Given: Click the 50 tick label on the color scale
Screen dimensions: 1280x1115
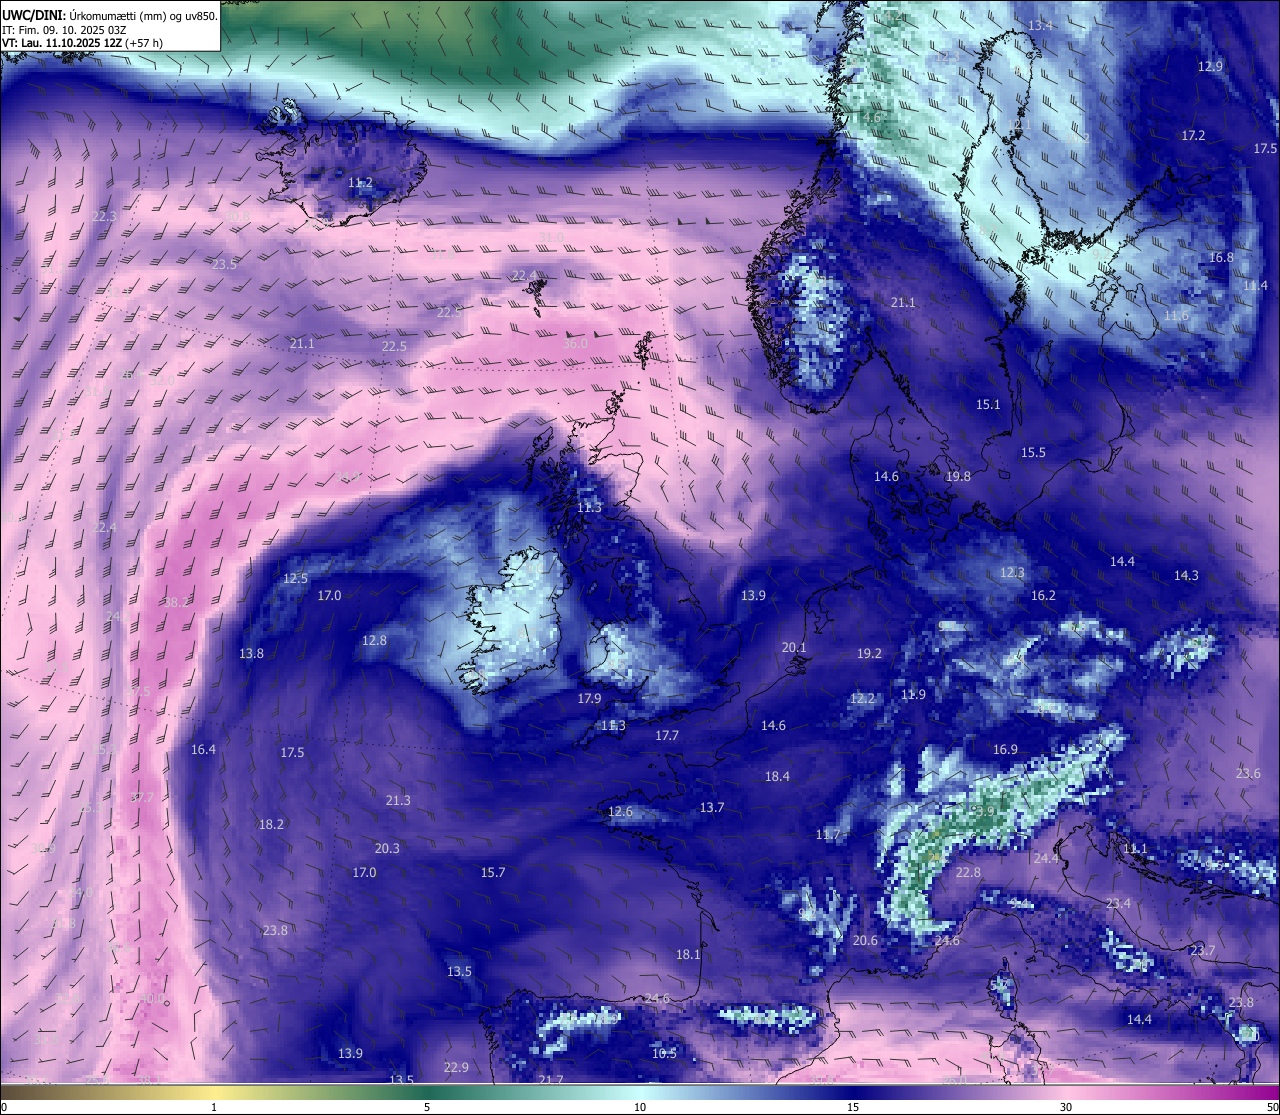Looking at the screenshot, I should pos(1272,1106).
